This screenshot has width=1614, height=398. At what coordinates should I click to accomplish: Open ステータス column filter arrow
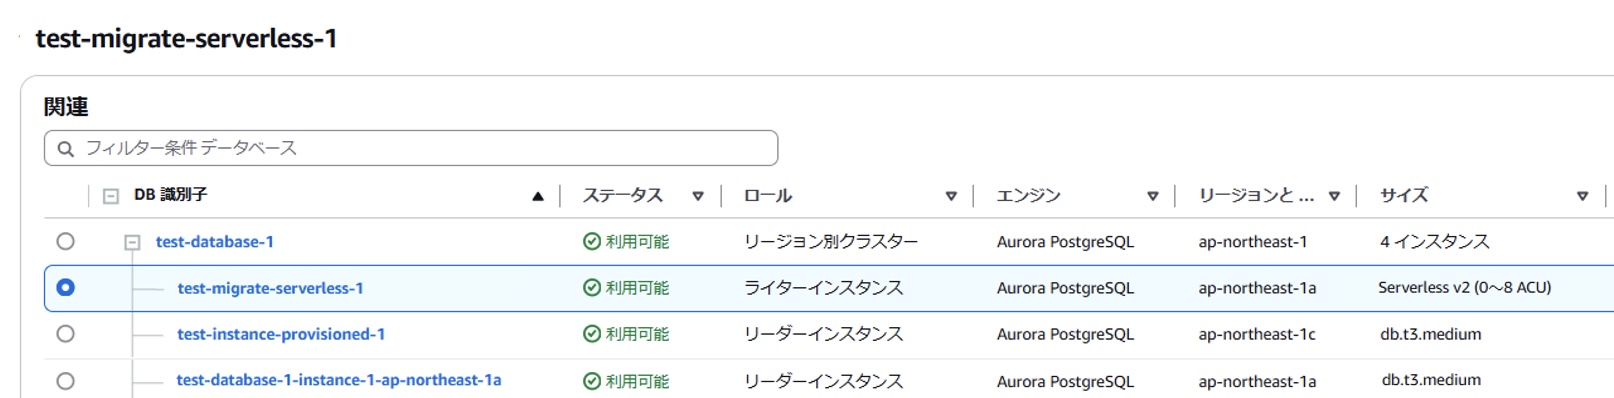tap(698, 196)
